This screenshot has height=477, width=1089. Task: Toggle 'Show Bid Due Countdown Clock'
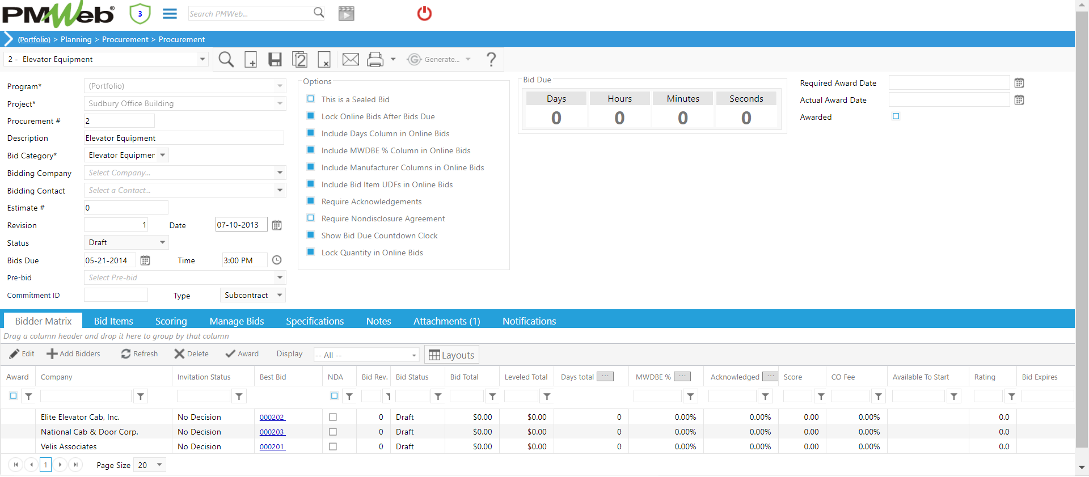(310, 235)
